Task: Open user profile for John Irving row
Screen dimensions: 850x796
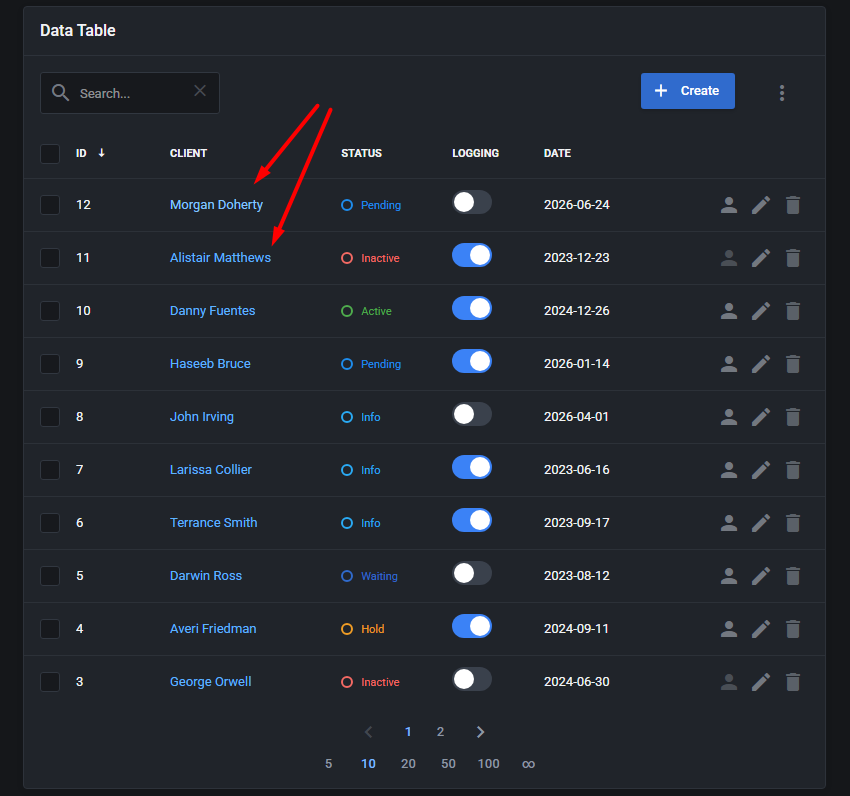Action: (729, 417)
